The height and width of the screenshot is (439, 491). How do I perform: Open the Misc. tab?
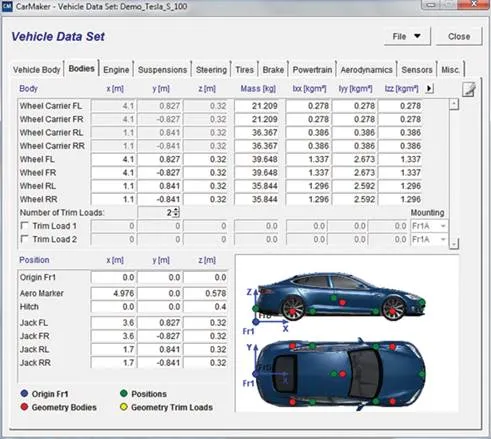pos(451,70)
